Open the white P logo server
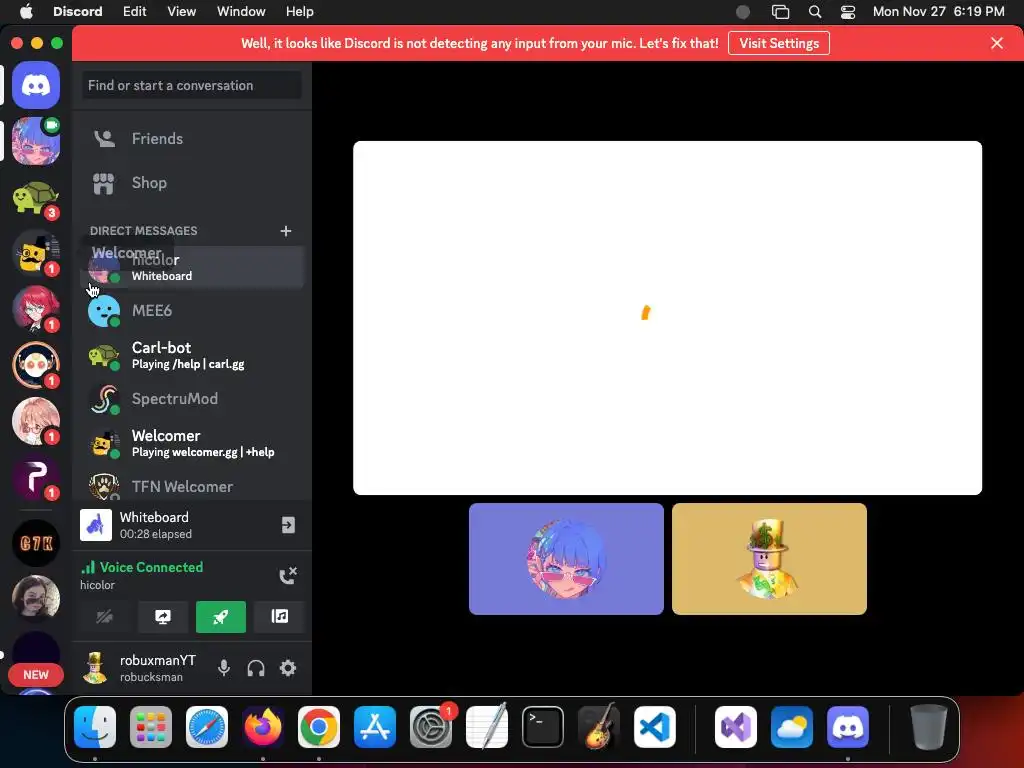Image resolution: width=1024 pixels, height=768 pixels. coord(36,478)
